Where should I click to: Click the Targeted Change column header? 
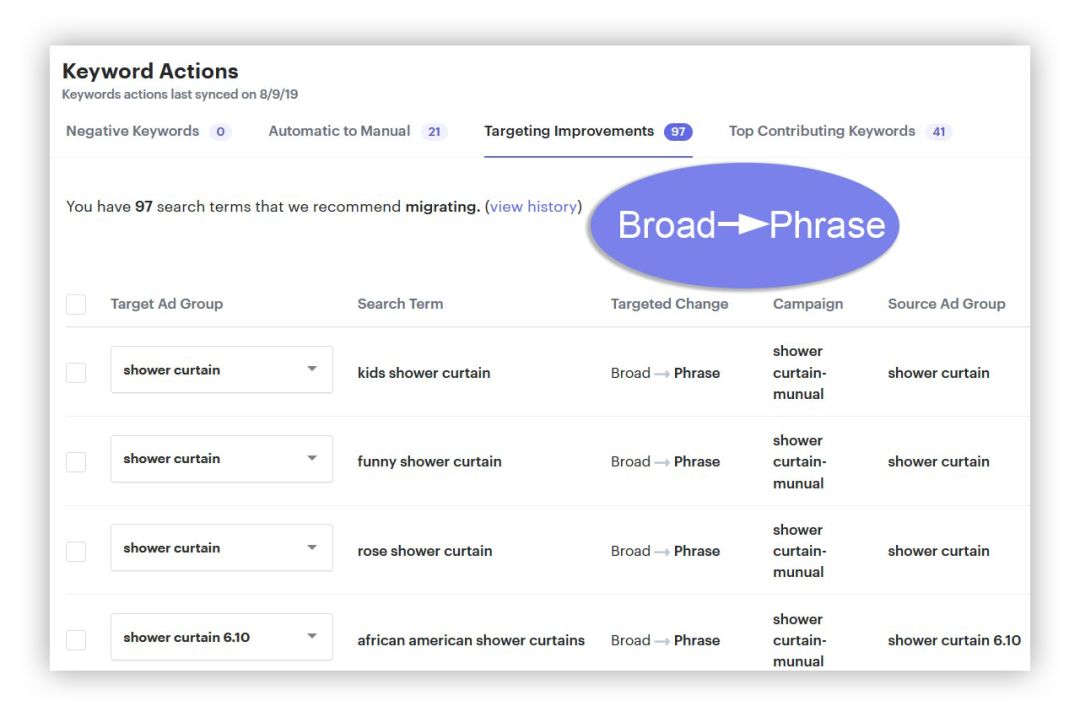(669, 304)
